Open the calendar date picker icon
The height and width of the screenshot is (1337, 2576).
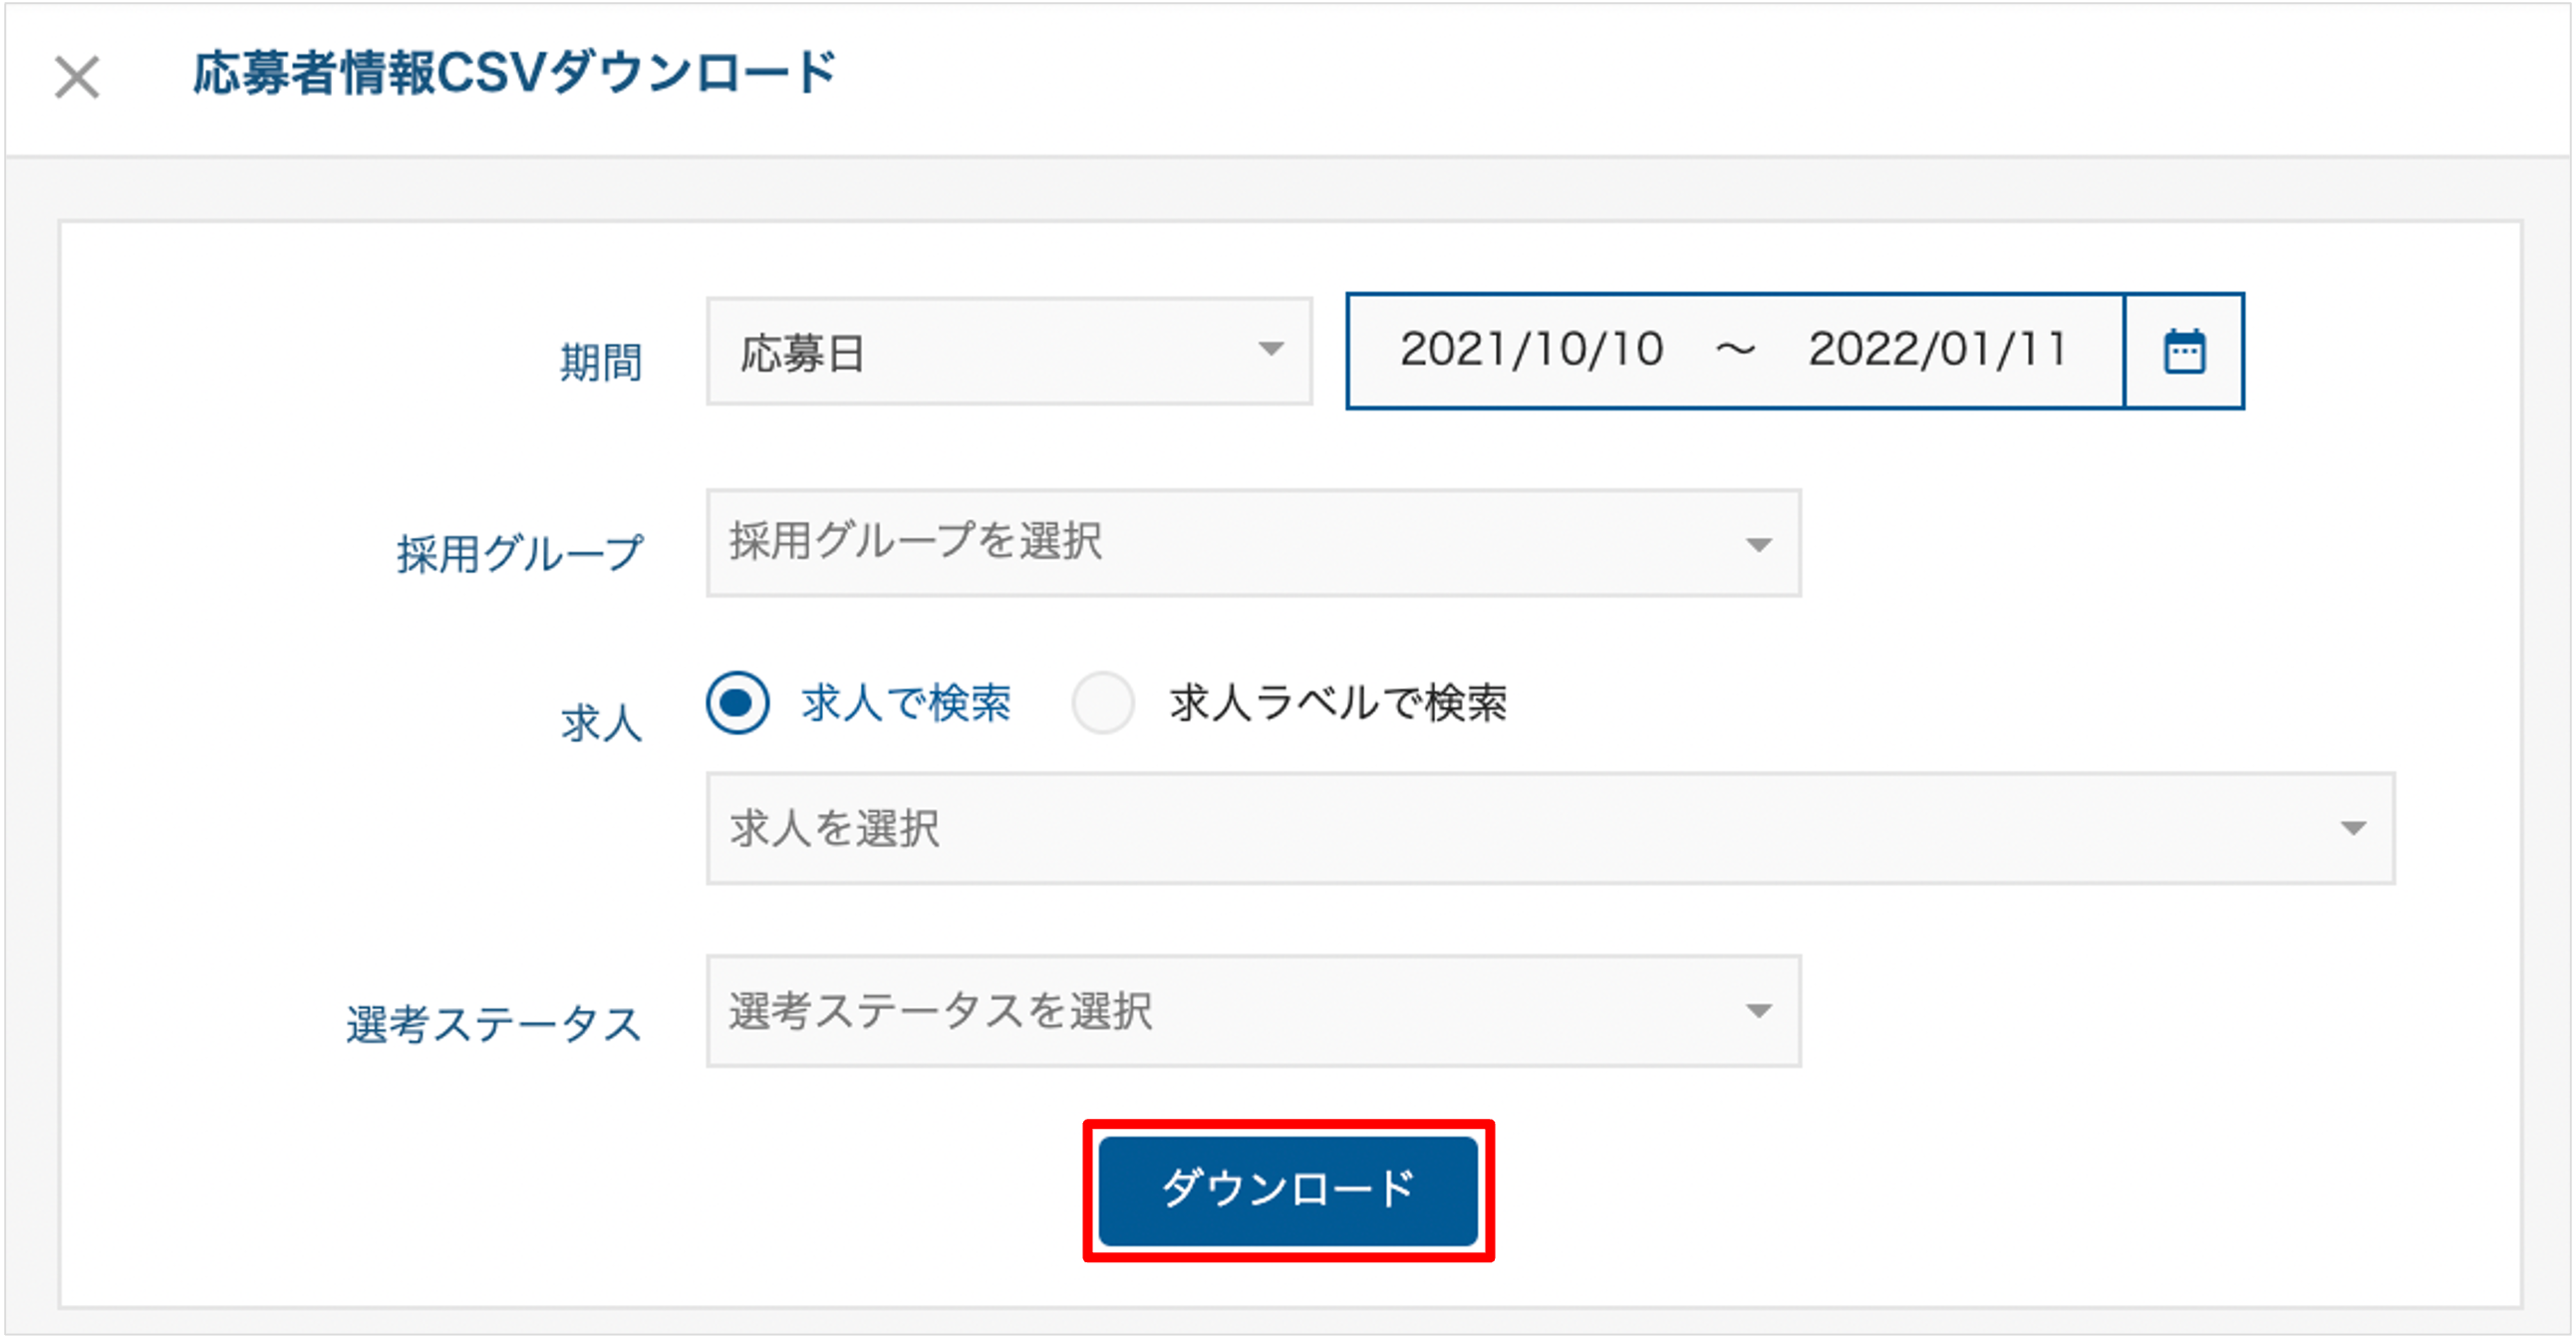pos(2184,351)
